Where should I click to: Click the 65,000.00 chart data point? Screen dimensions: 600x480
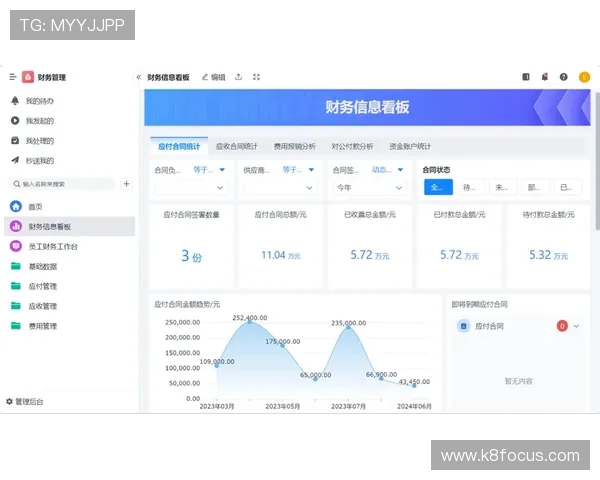coord(315,379)
